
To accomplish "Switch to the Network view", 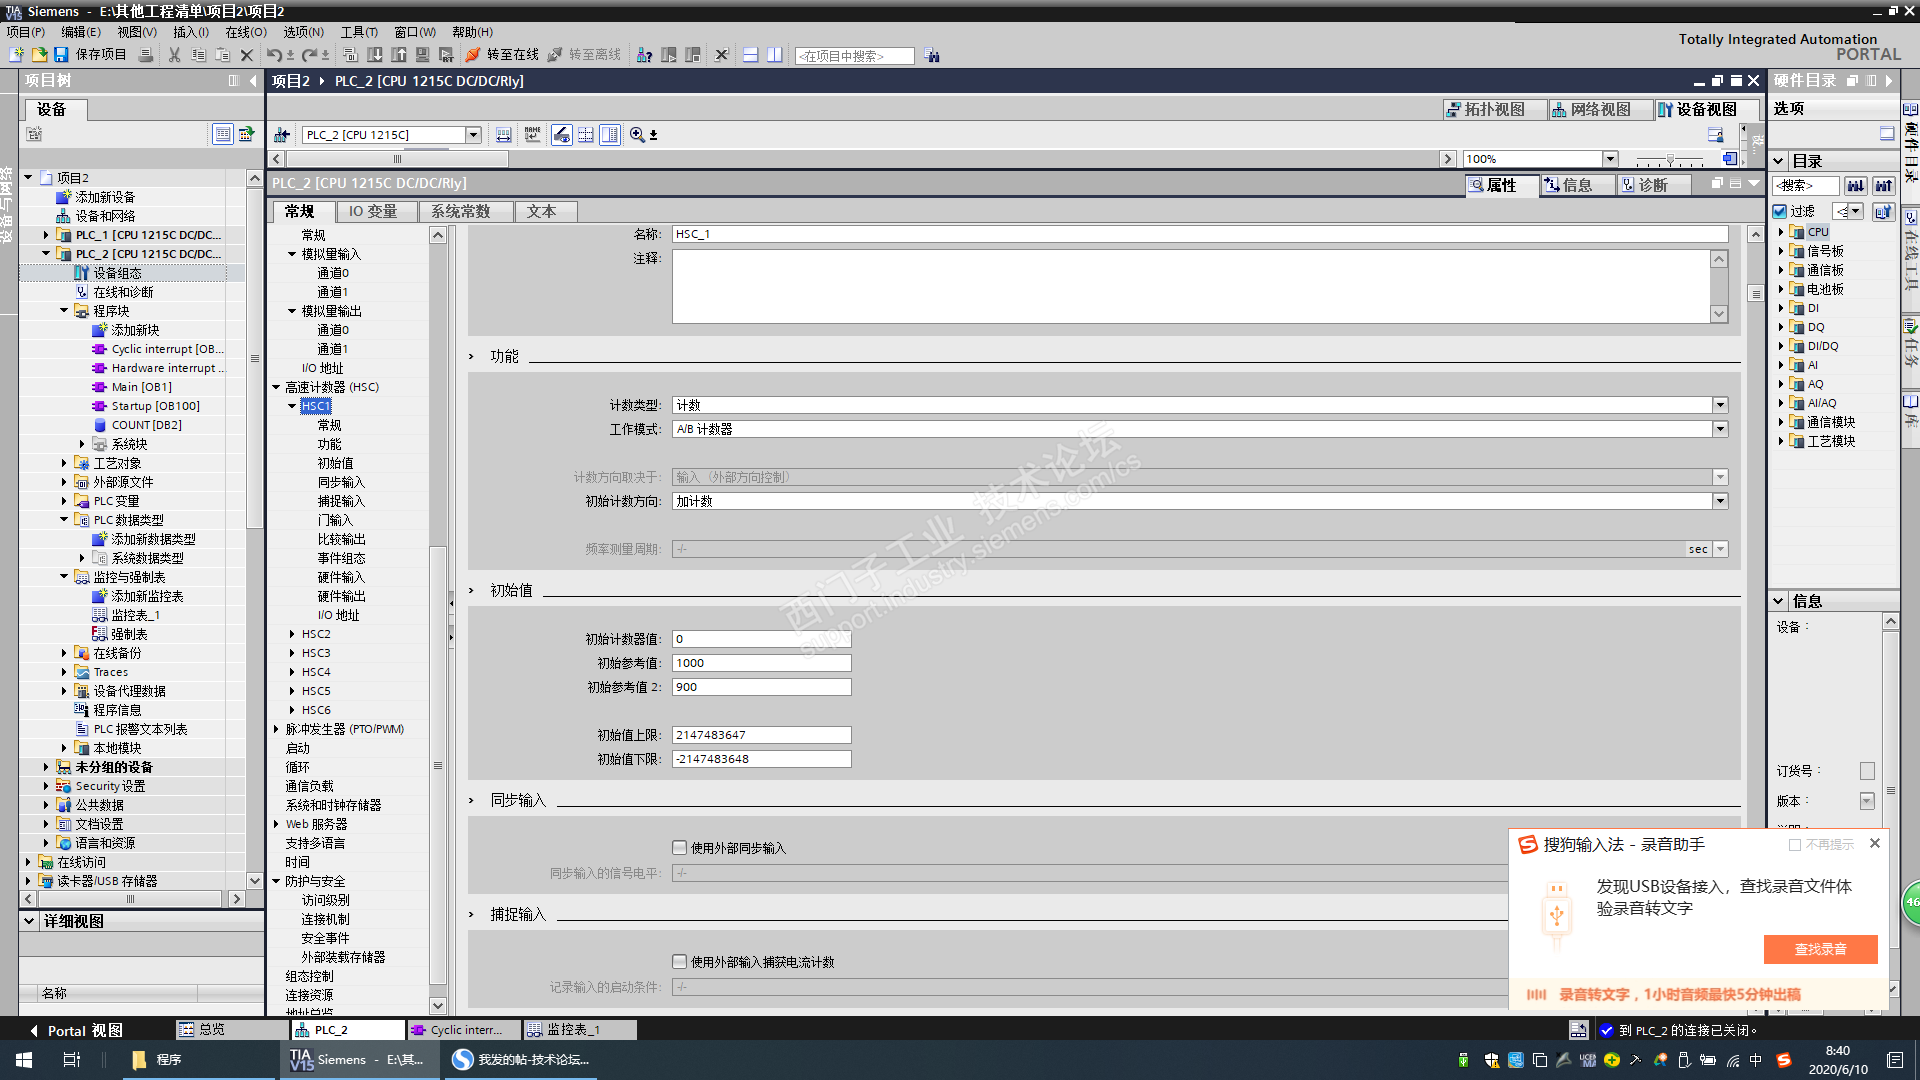I will click(1592, 110).
